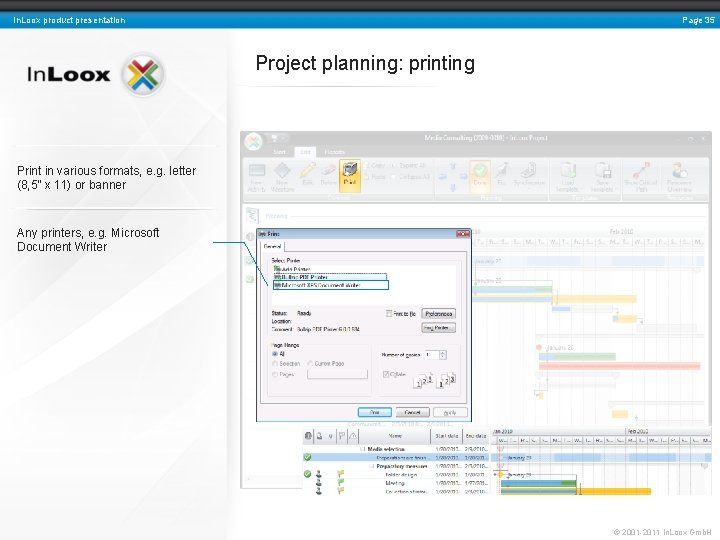Image resolution: width=720 pixels, height=540 pixels.
Task: Switch to the third ribbon tab
Action: [x=334, y=152]
